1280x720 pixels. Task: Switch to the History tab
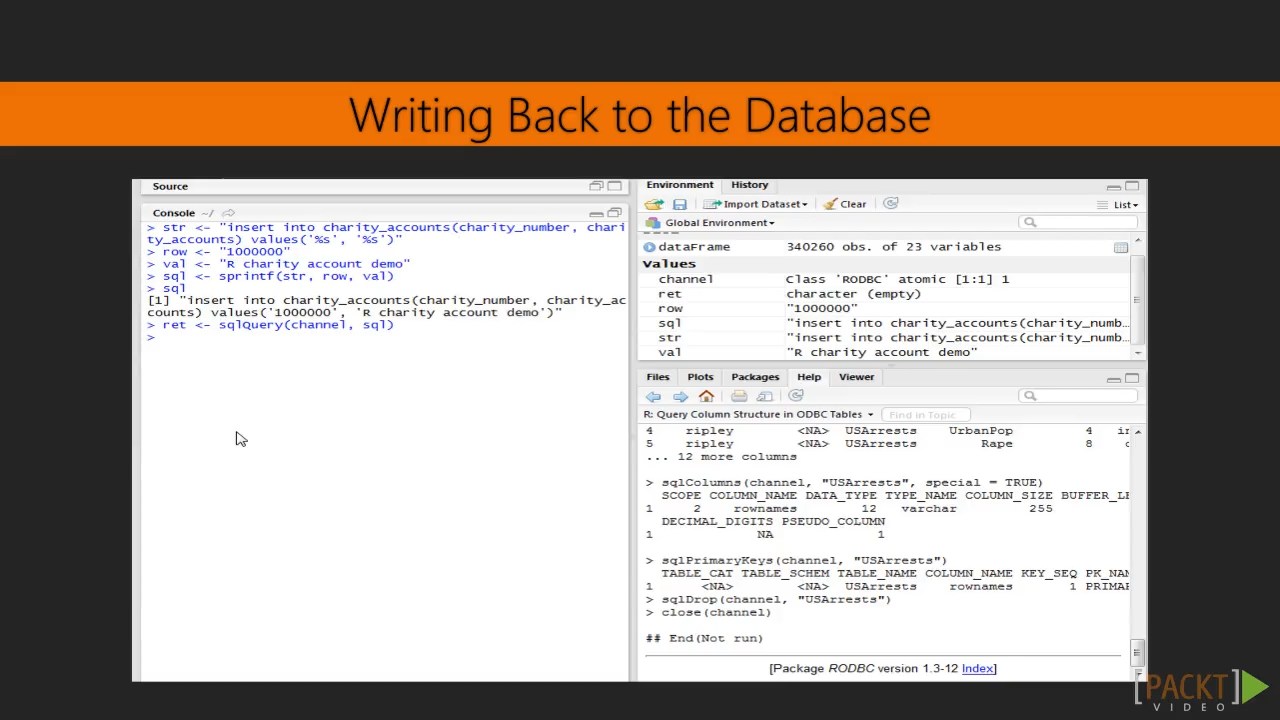749,185
